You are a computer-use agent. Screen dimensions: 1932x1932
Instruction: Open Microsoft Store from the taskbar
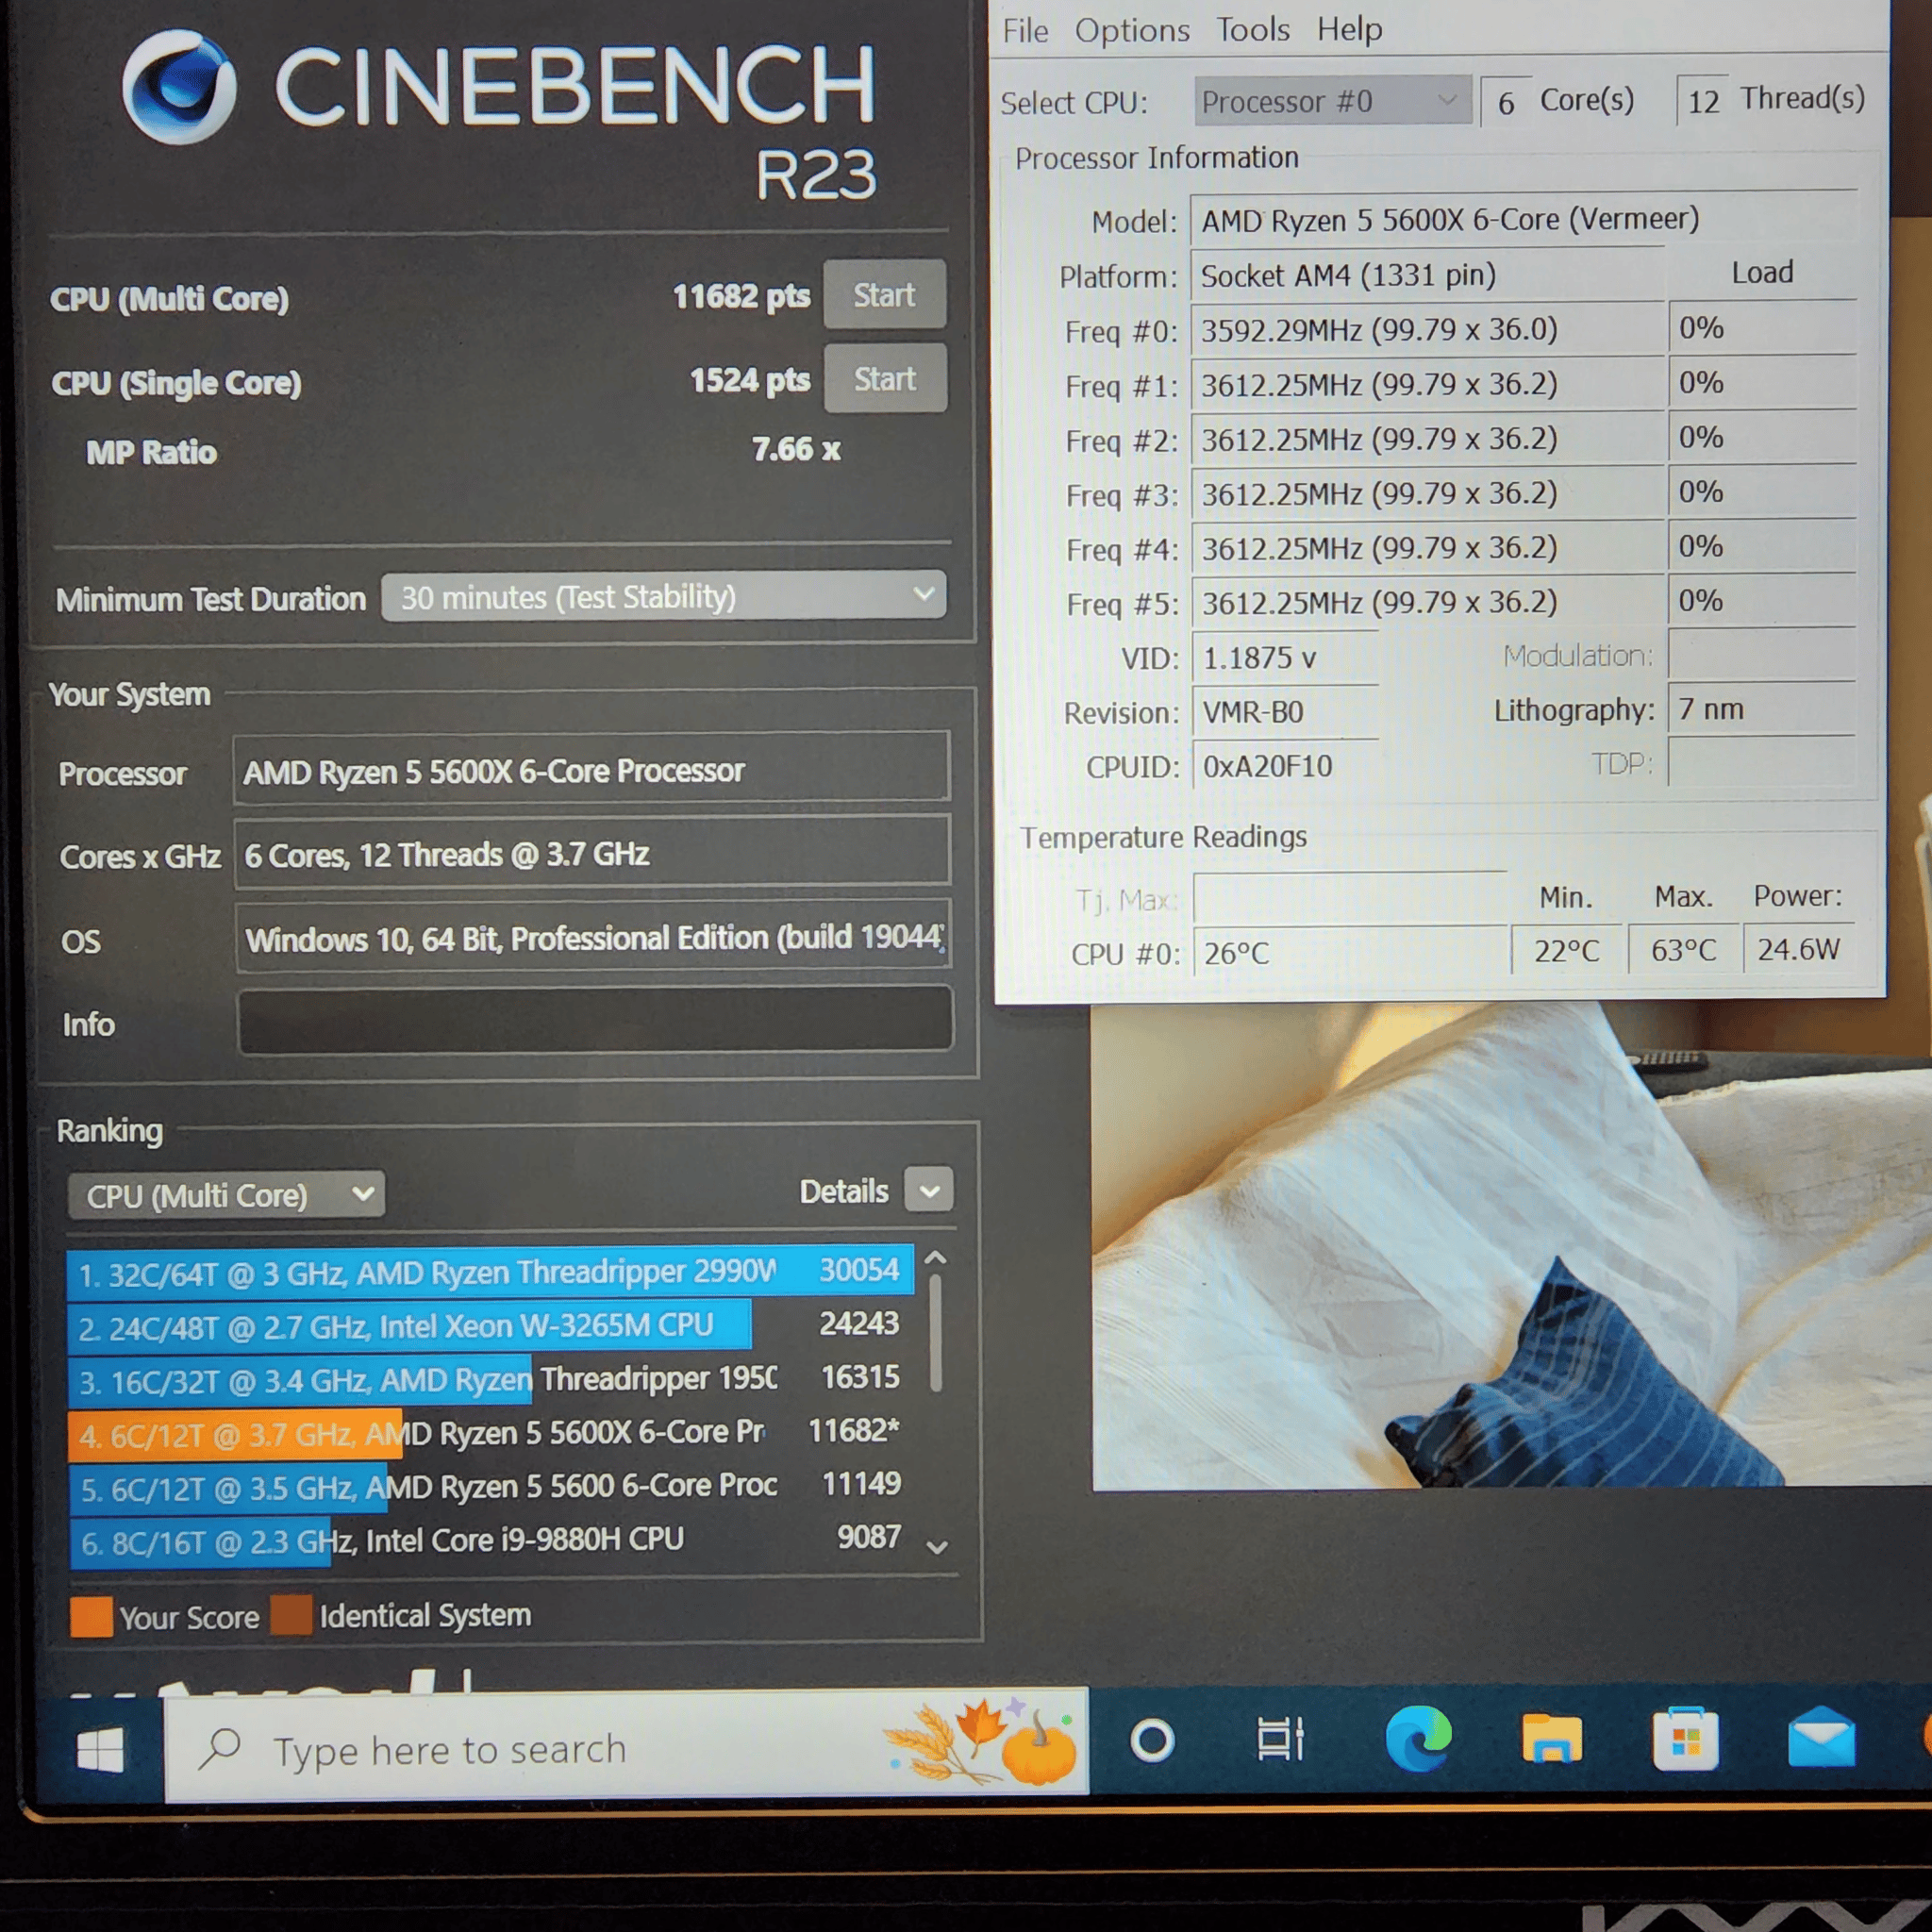[1686, 1738]
